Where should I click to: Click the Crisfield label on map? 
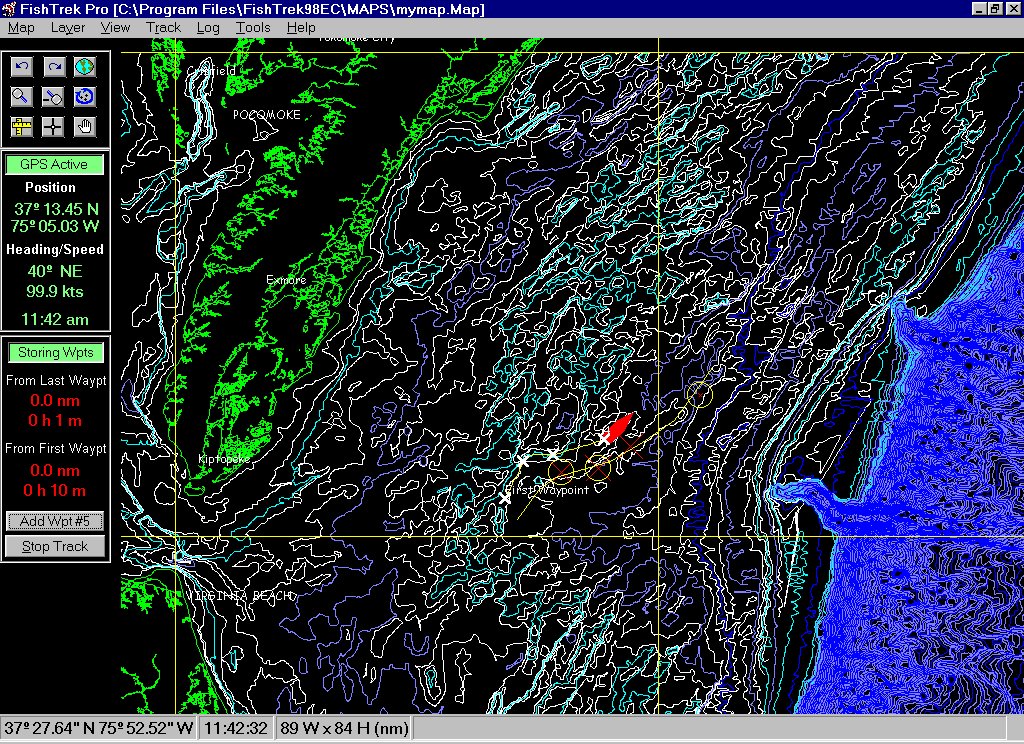[x=211, y=71]
